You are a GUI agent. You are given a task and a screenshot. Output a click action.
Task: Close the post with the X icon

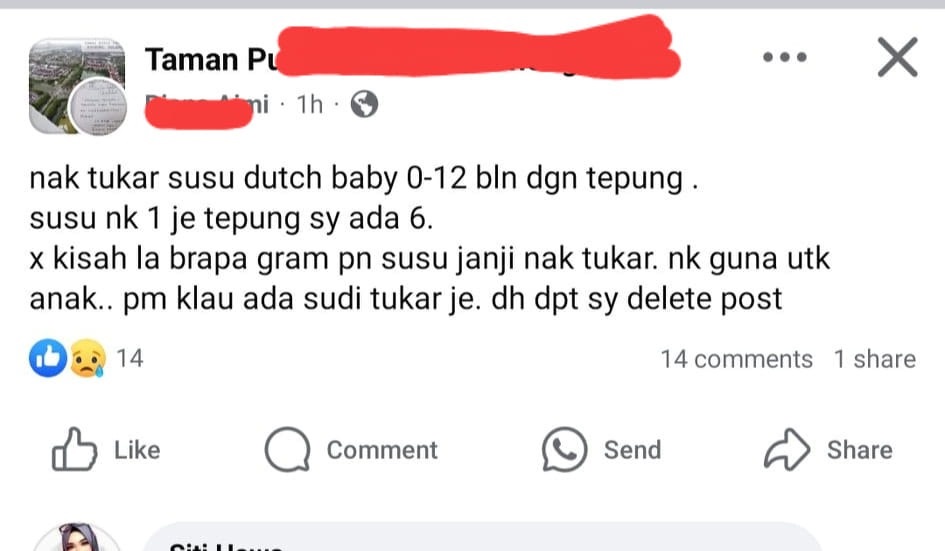(897, 57)
